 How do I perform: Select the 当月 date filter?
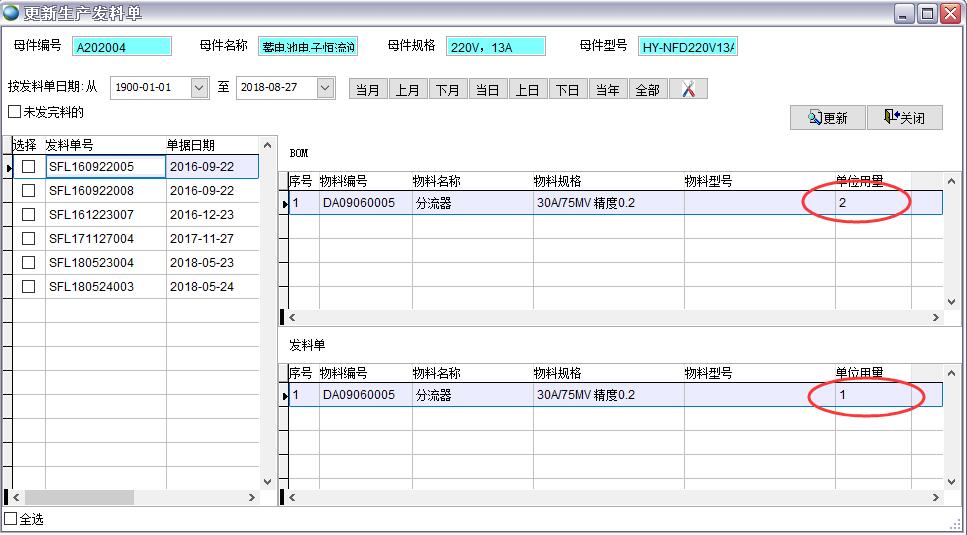pyautogui.click(x=368, y=89)
